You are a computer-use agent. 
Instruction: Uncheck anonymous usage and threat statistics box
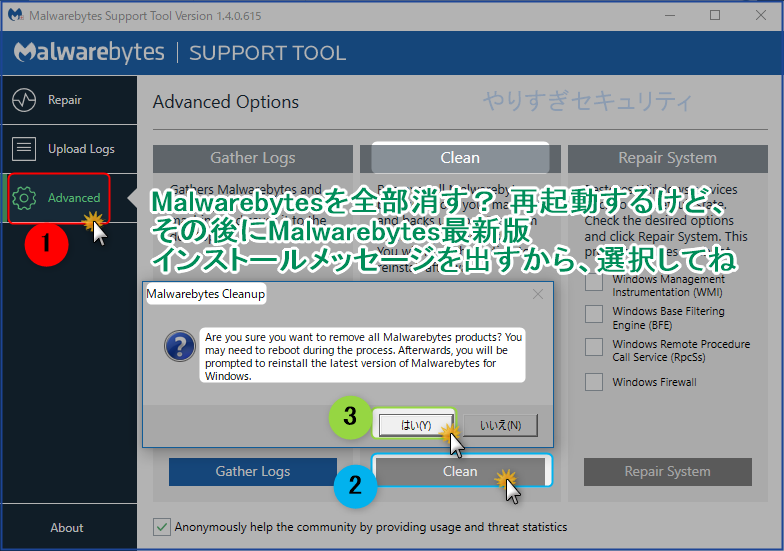[x=162, y=527]
